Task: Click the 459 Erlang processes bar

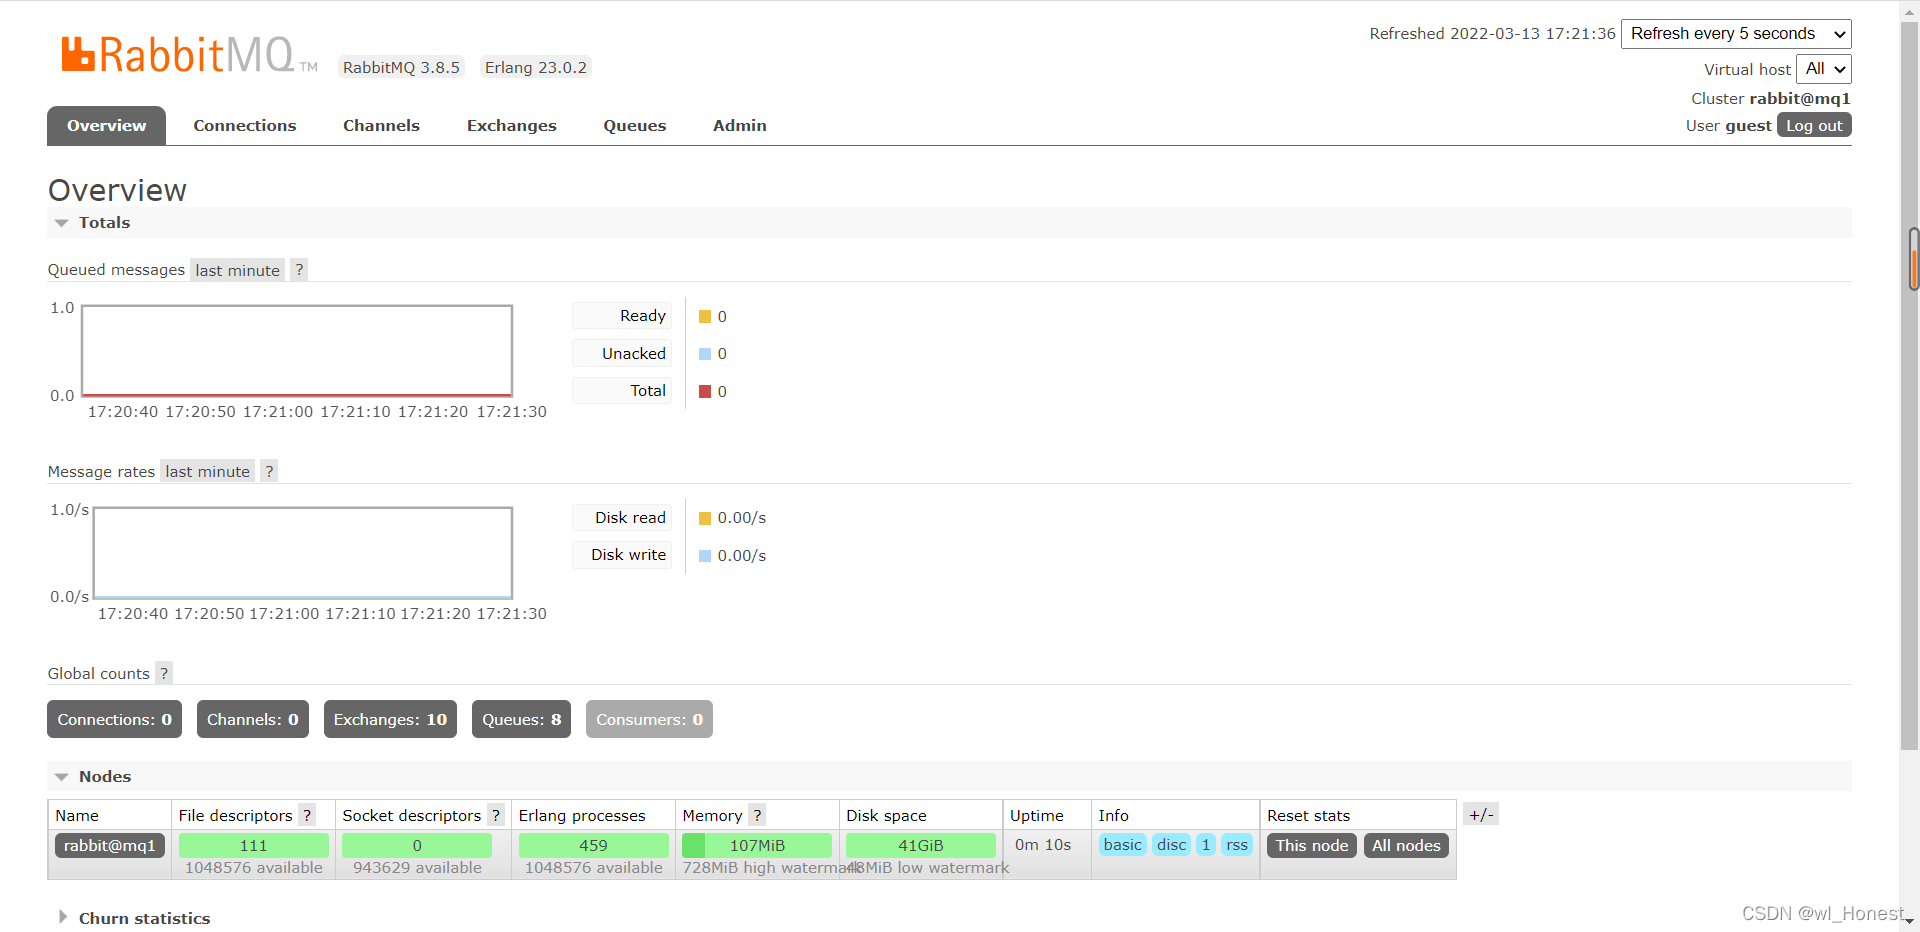Action: (594, 845)
